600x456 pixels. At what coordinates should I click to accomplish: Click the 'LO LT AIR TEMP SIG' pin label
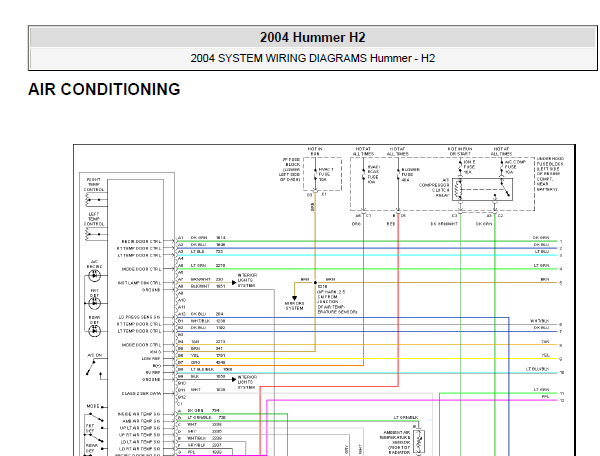click(x=140, y=441)
